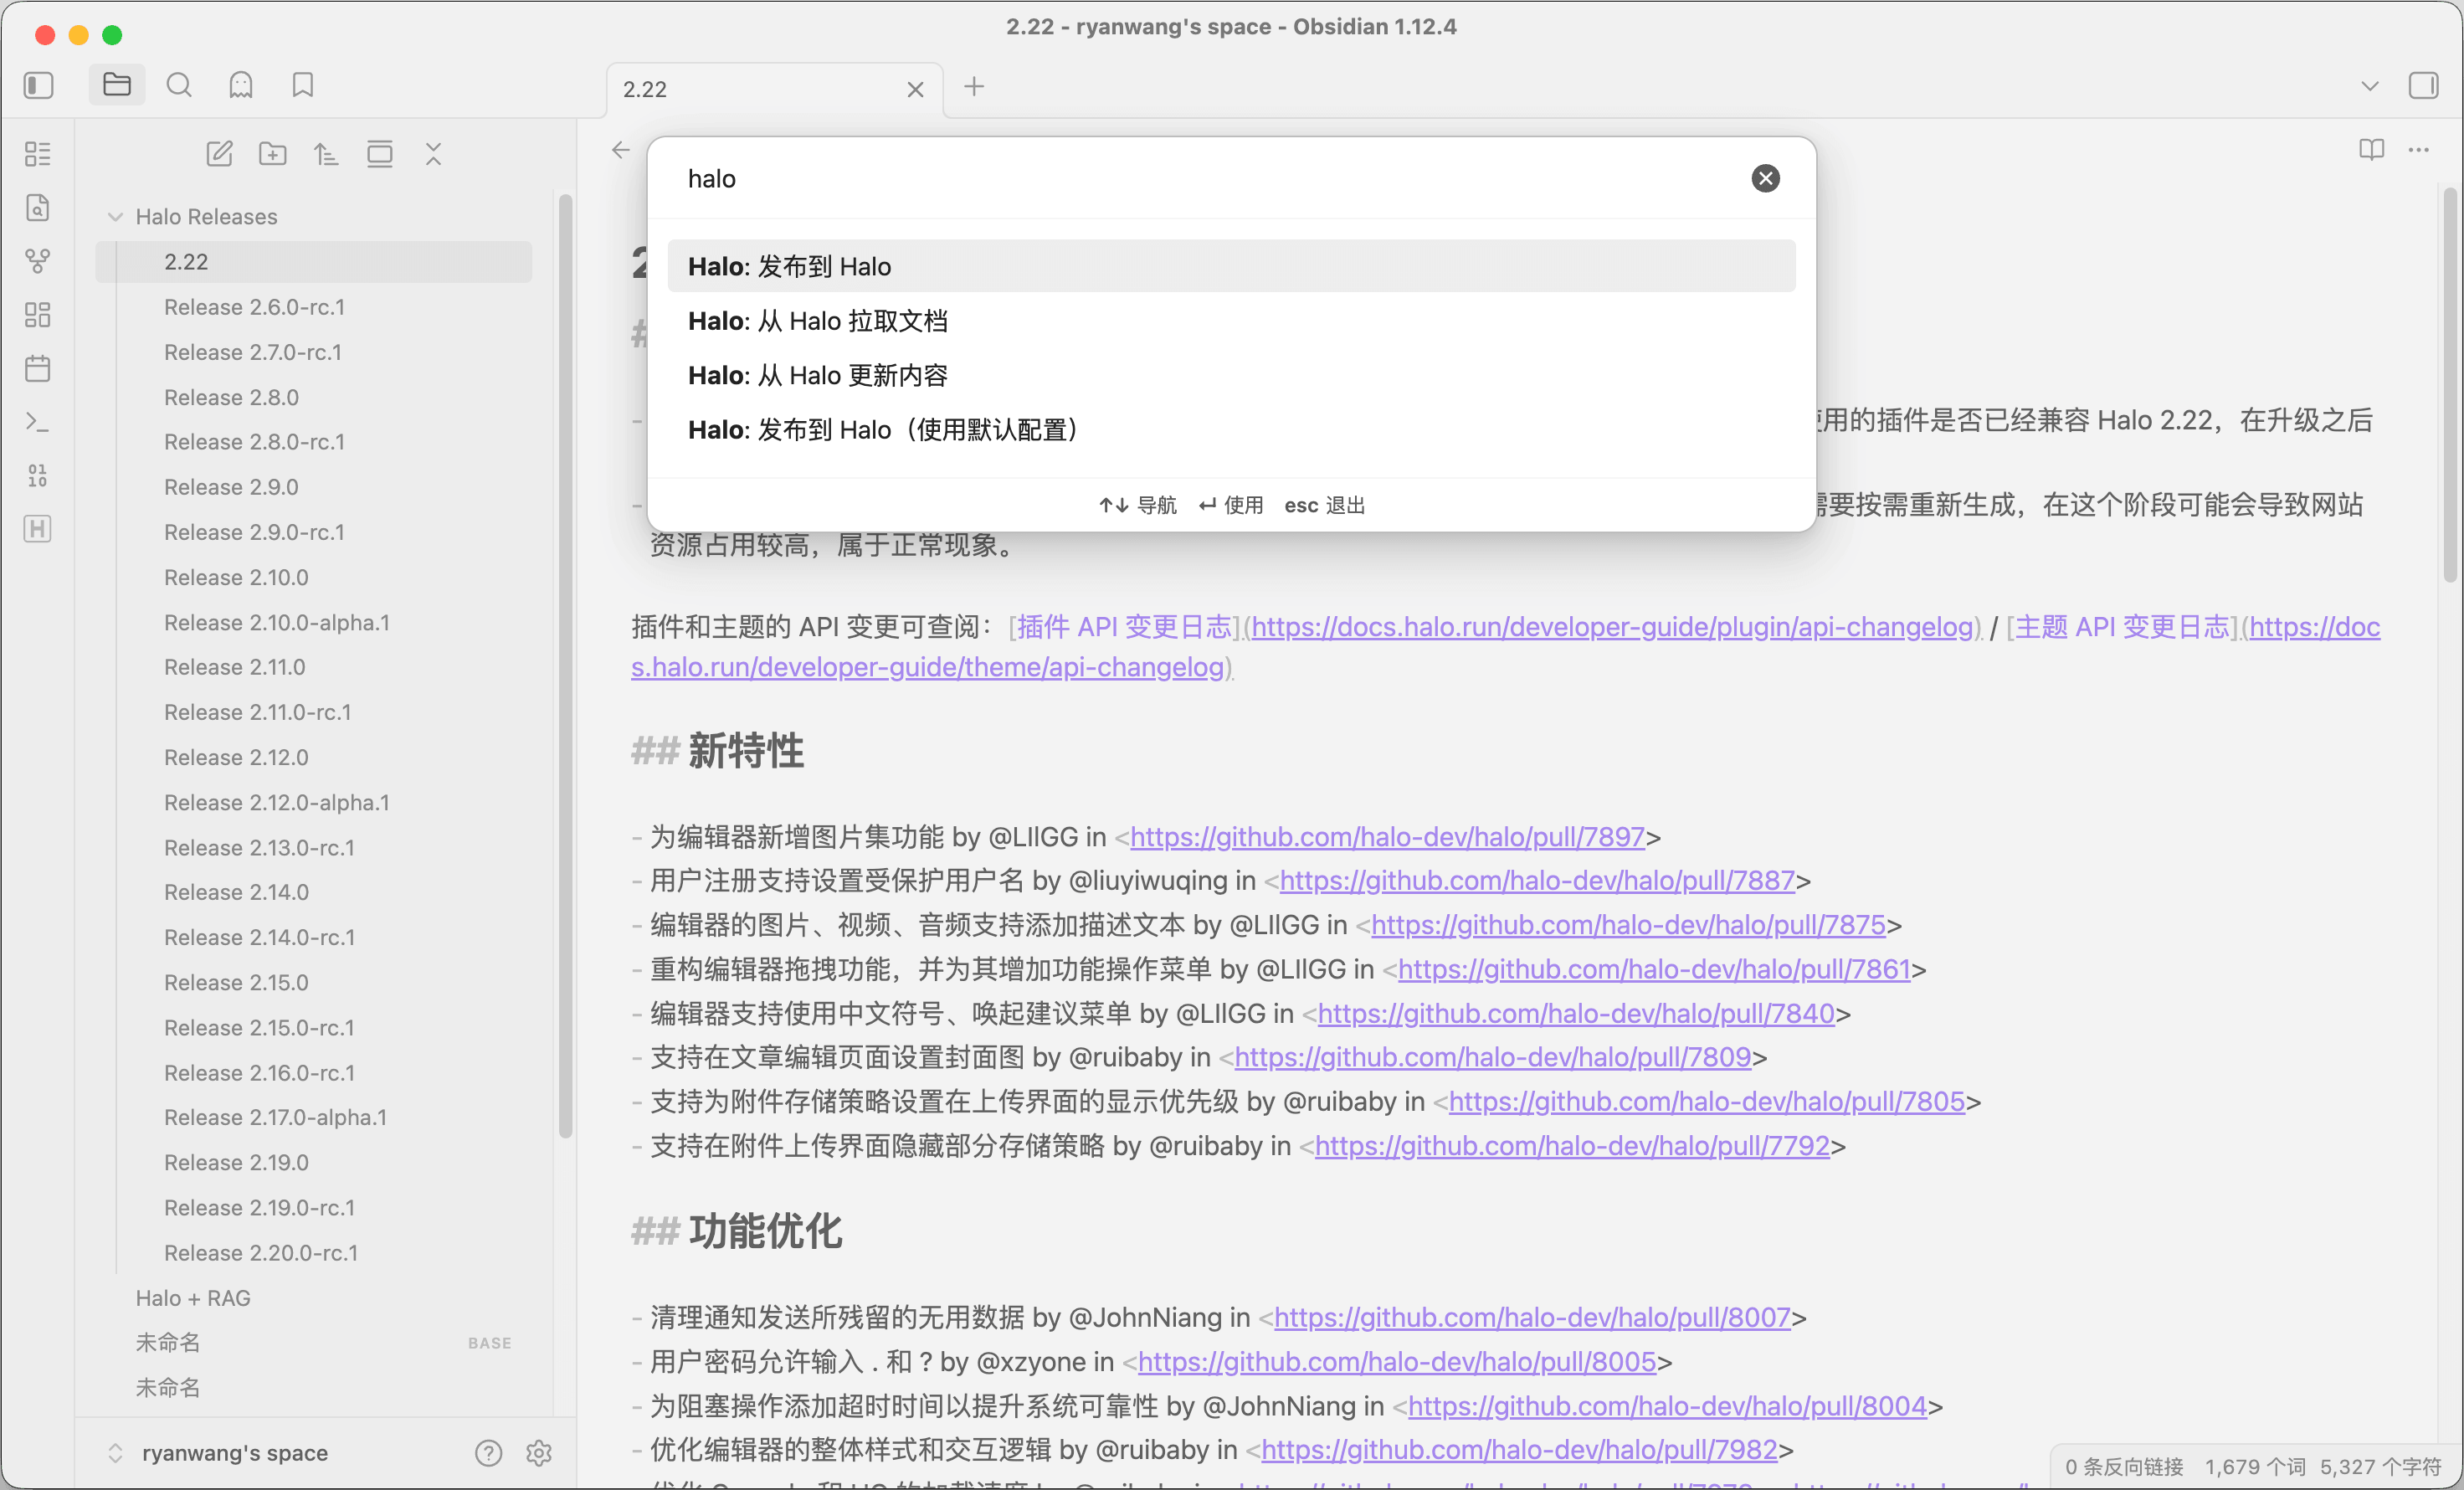Open the bookmarks panel icon

(x=303, y=86)
